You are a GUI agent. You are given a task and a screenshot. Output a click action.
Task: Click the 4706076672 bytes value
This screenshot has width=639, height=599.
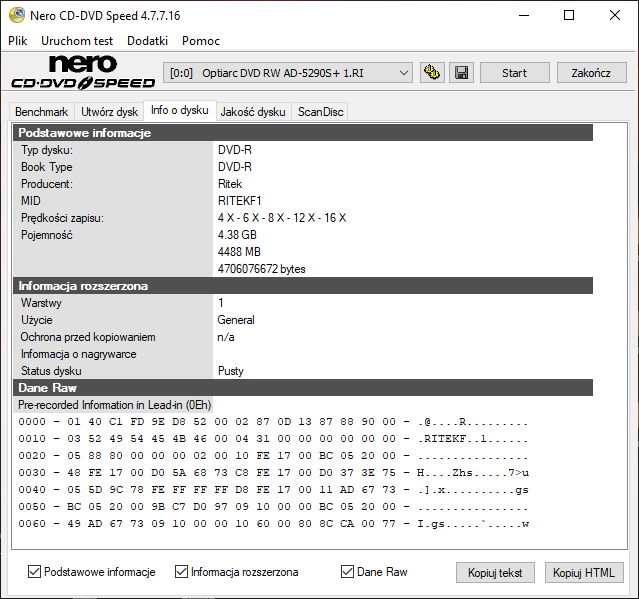pos(262,269)
